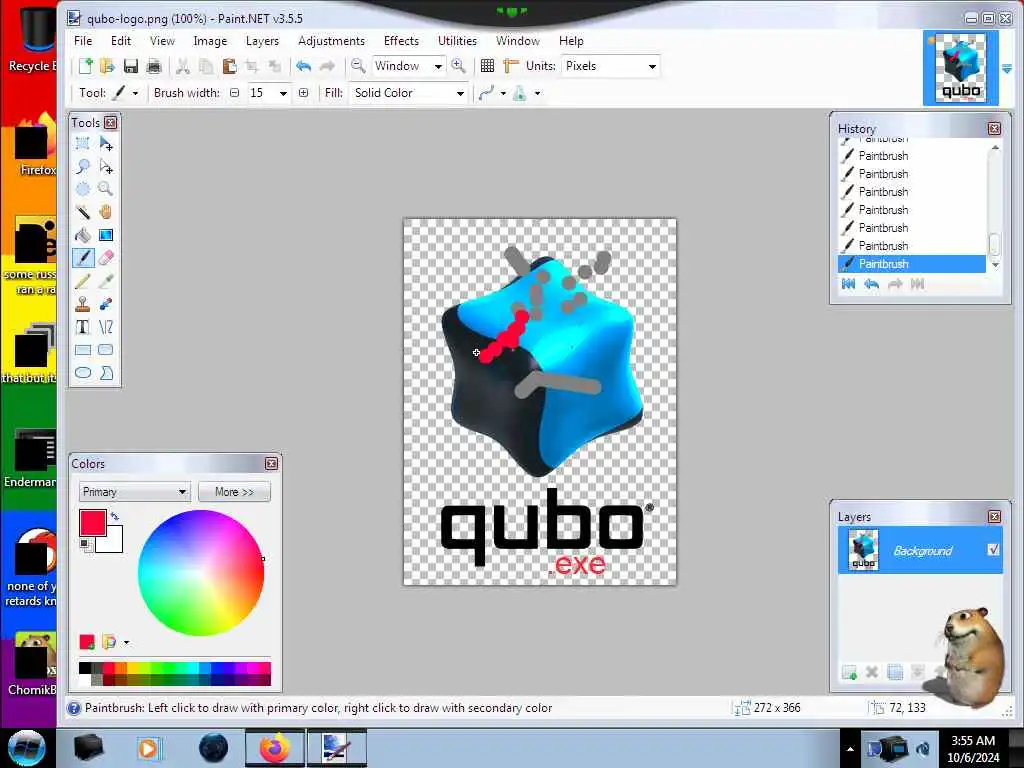
Task: Click the New image toolbar icon
Action: coord(86,66)
